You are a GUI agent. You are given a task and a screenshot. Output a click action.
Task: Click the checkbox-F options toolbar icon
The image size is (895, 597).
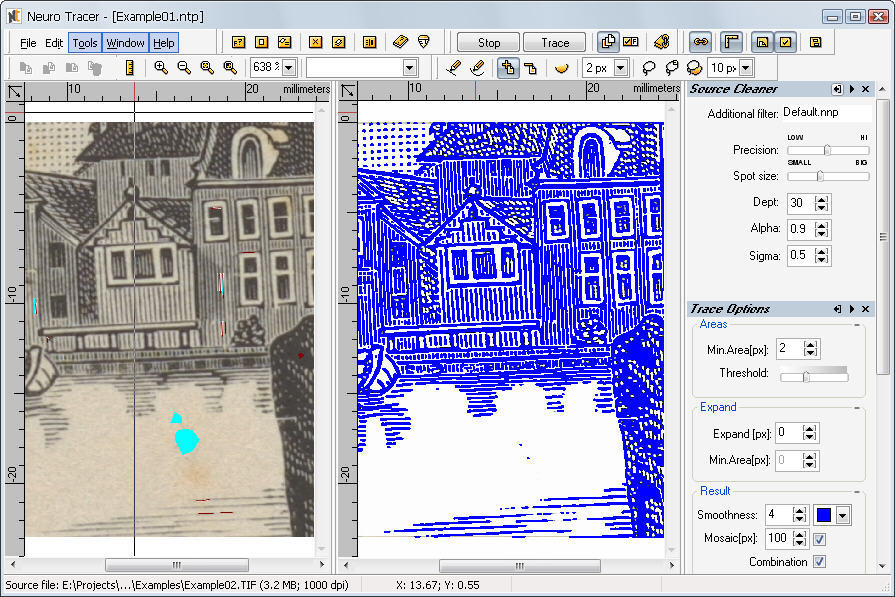pos(631,42)
